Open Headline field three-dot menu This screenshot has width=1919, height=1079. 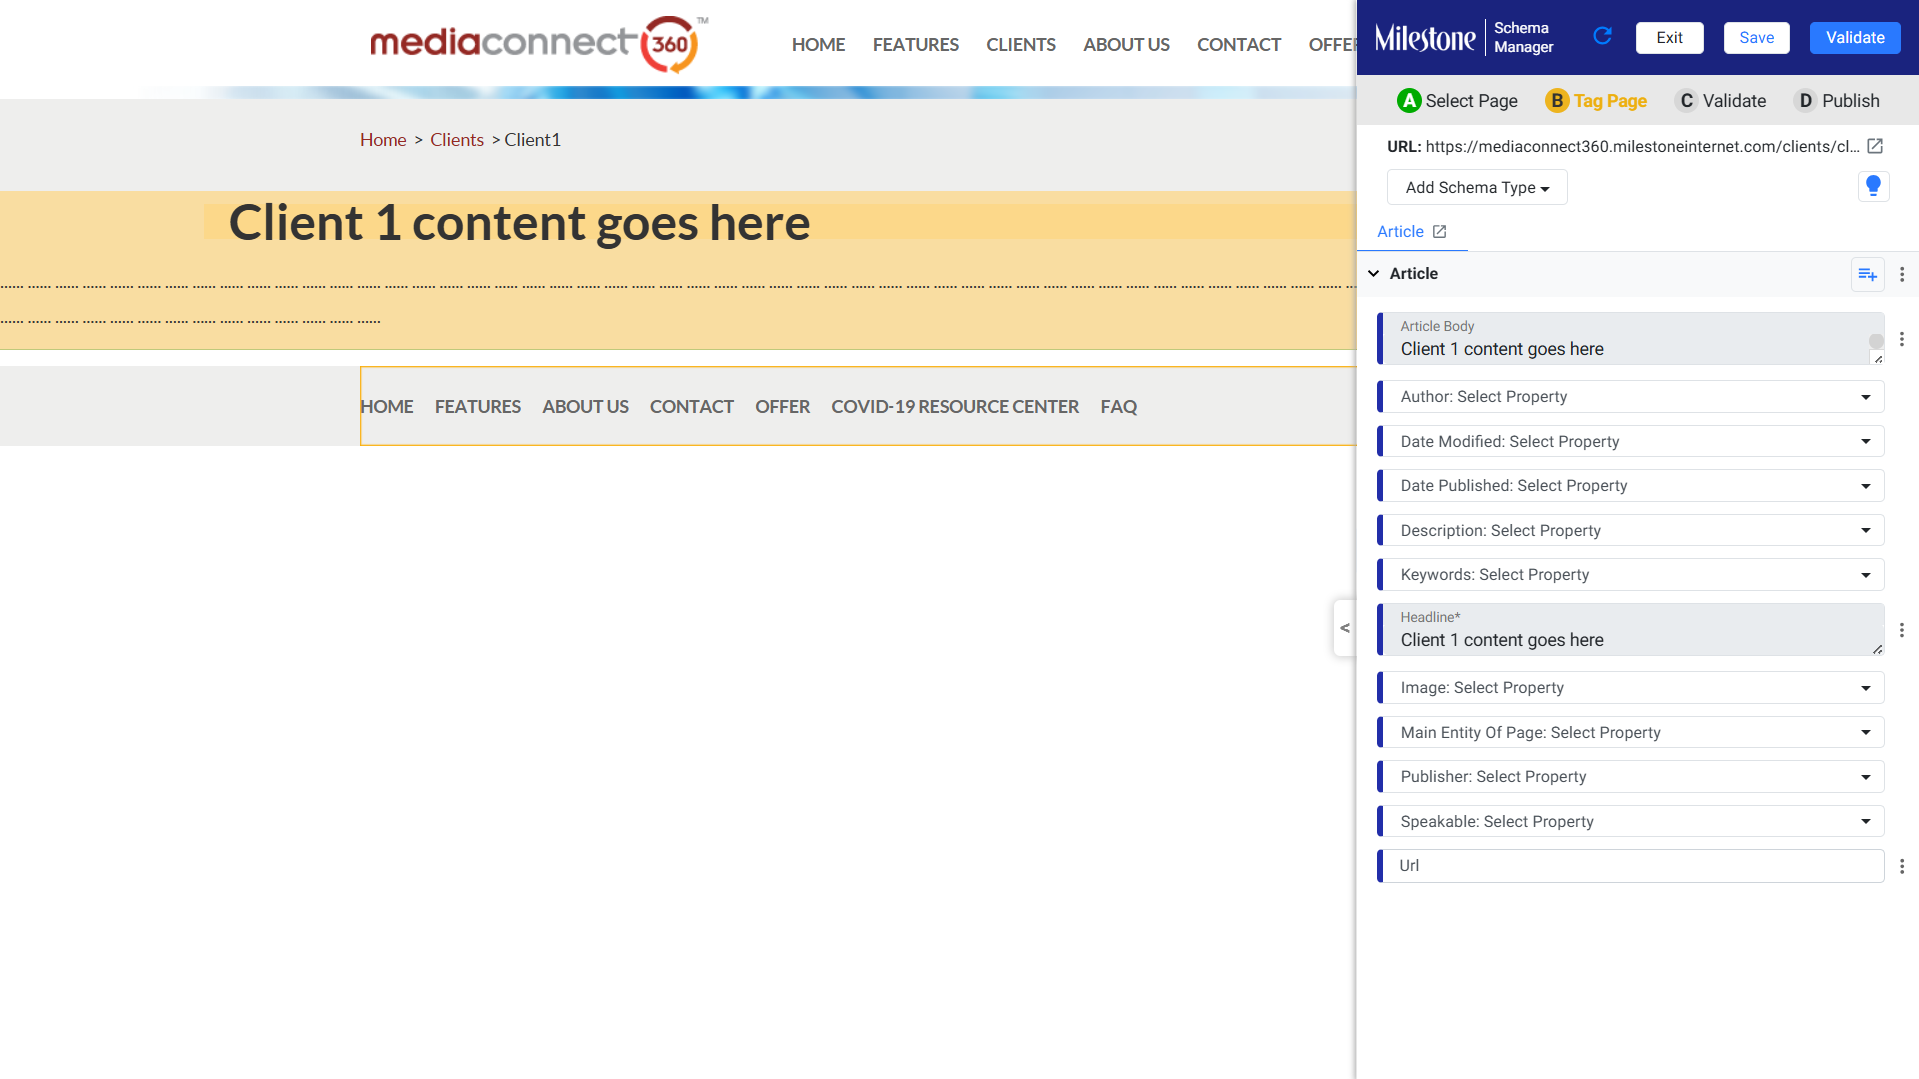(x=1902, y=630)
